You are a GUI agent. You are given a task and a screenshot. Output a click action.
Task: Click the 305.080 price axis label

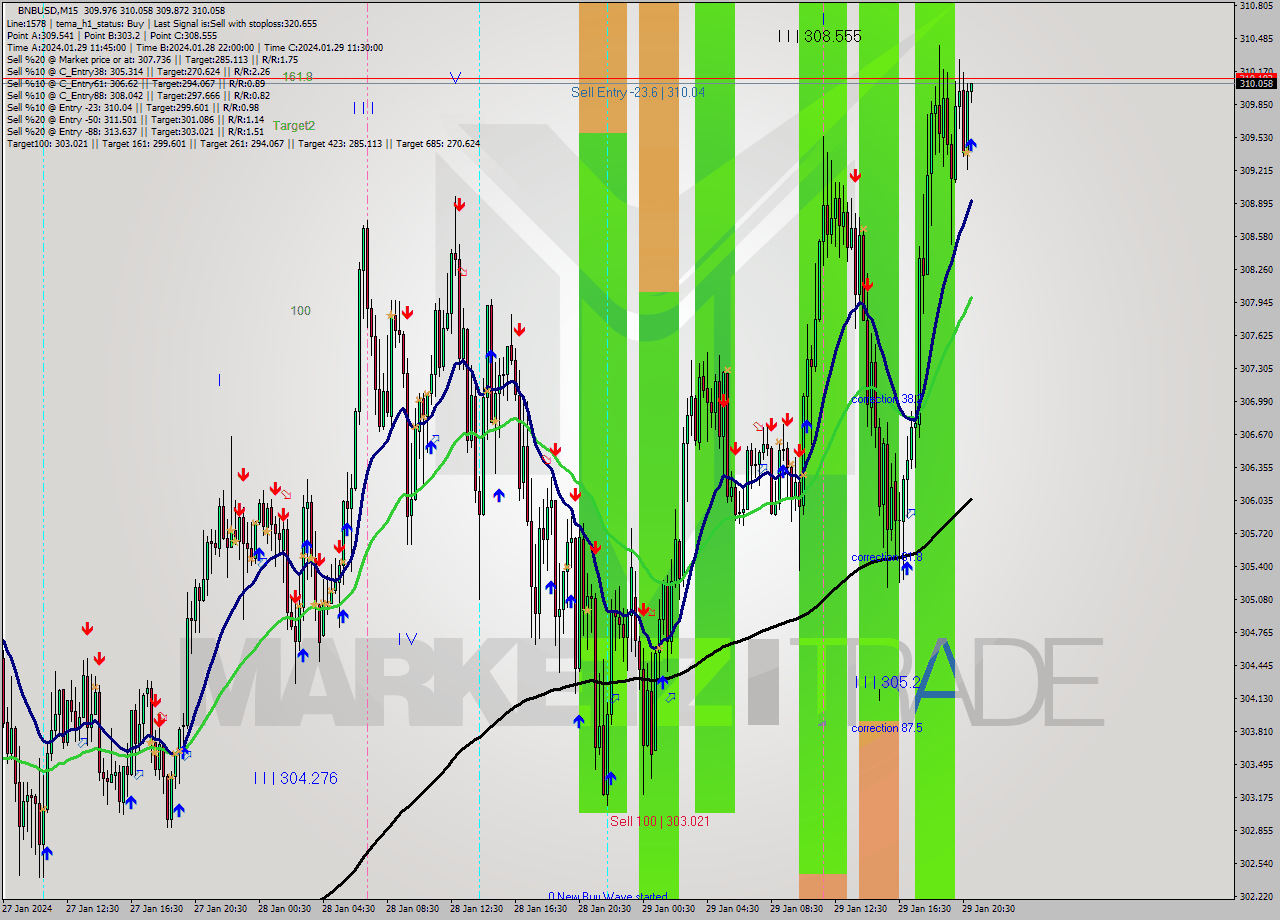(1256, 600)
